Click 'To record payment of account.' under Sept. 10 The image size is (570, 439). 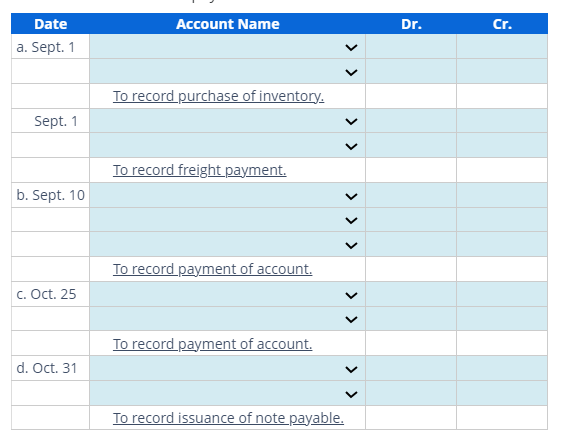point(213,269)
